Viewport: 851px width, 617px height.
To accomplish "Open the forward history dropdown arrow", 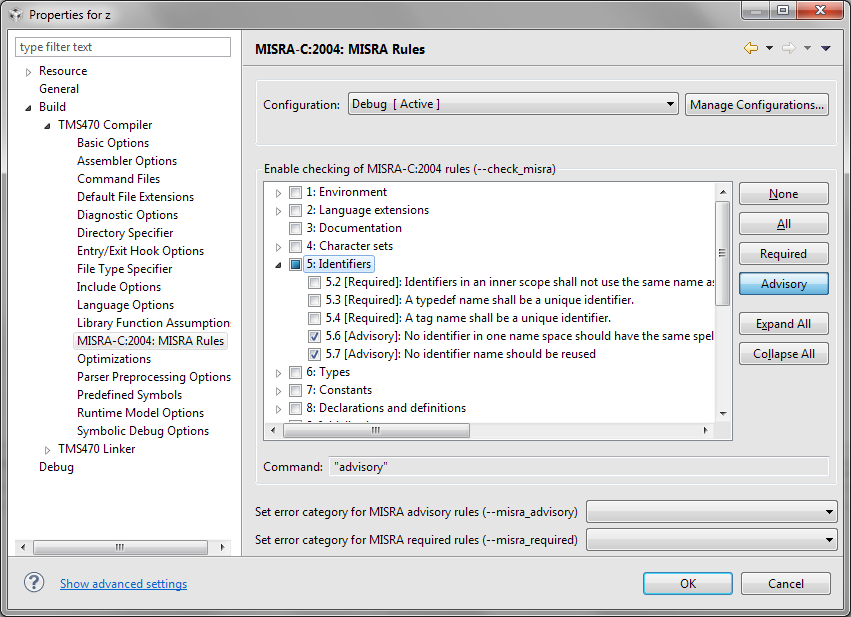I will click(x=807, y=48).
